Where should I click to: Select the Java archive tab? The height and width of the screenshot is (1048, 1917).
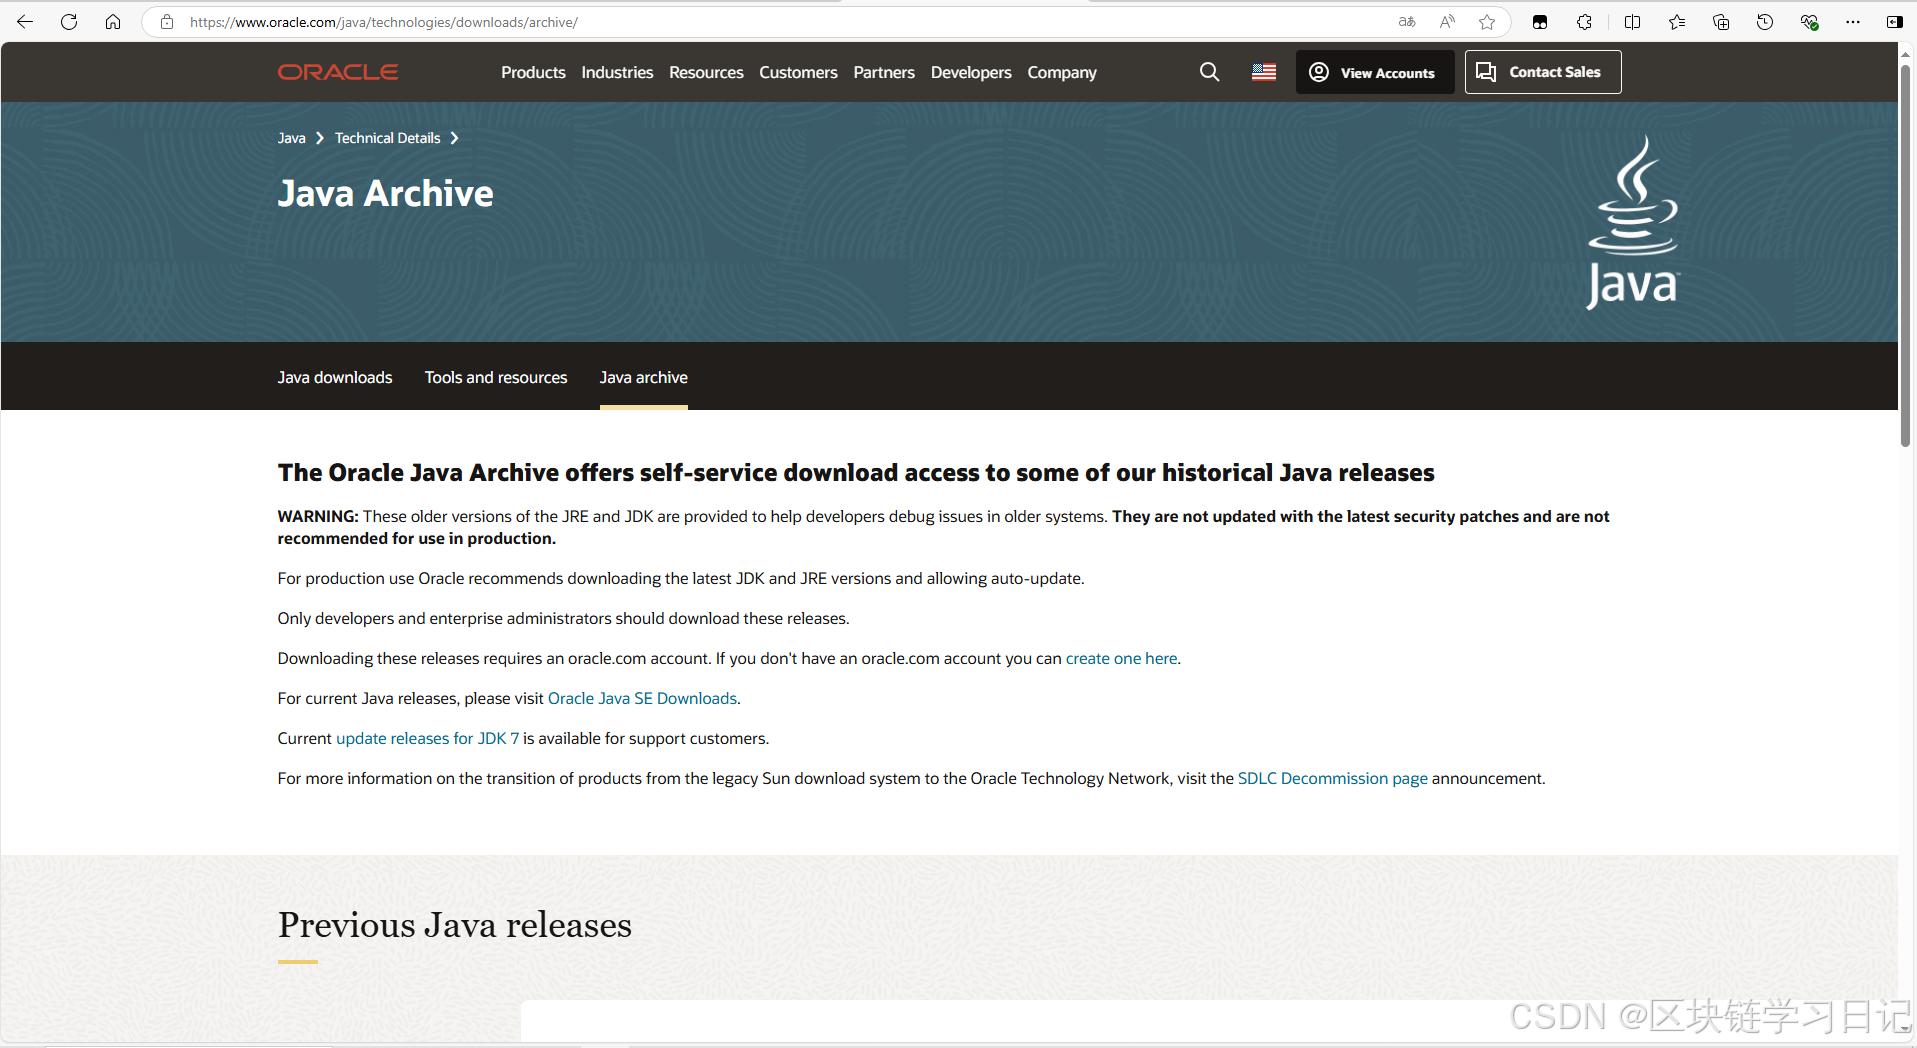click(x=644, y=377)
